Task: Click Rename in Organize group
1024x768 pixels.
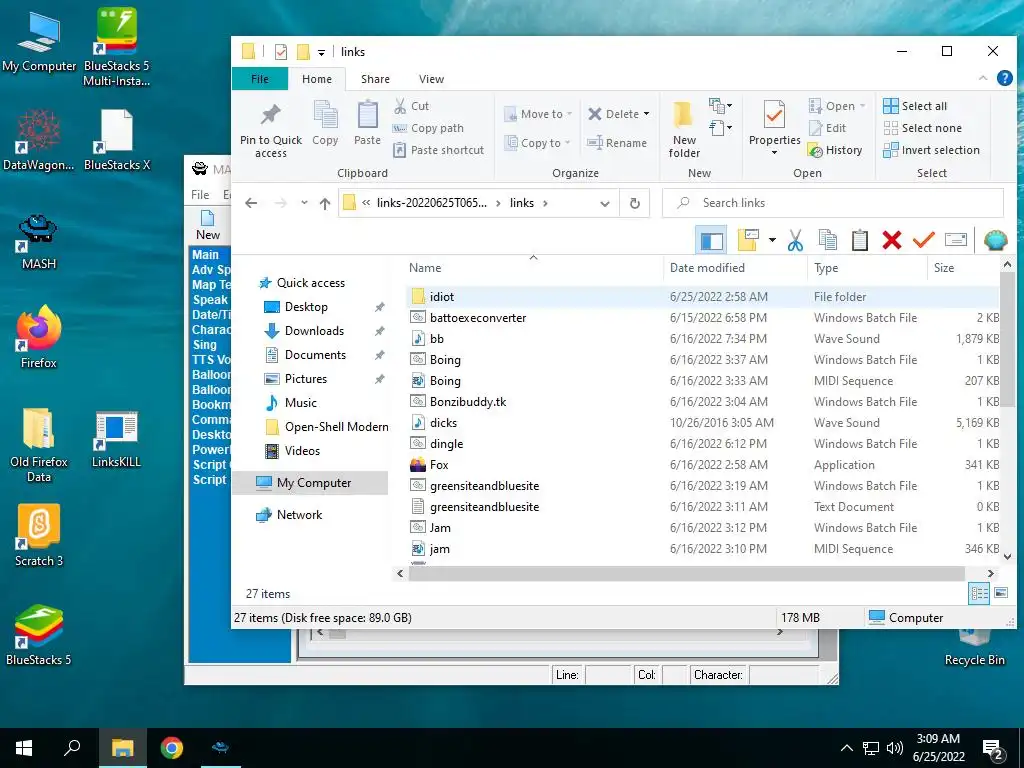Action: tap(616, 143)
